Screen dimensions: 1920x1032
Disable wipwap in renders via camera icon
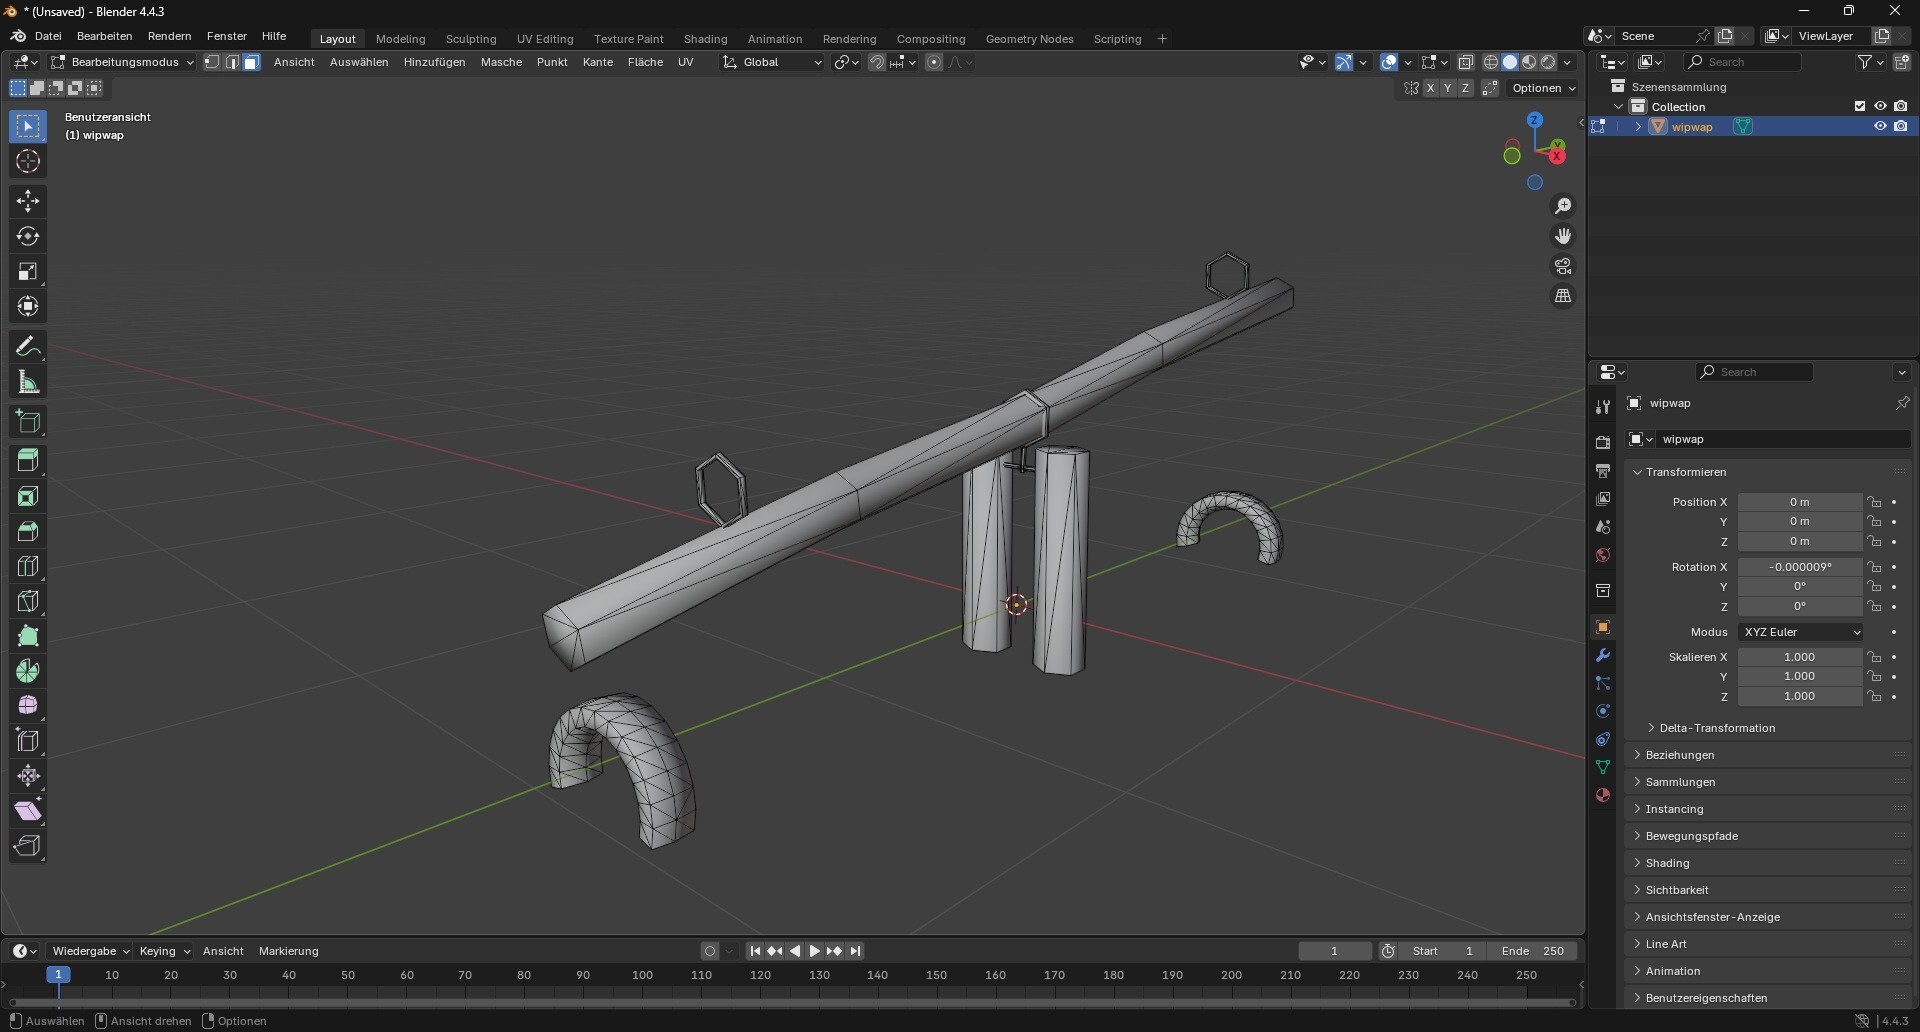(1901, 127)
